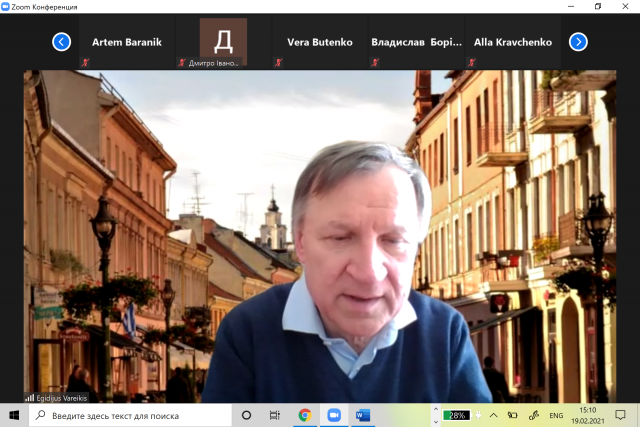The width and height of the screenshot is (640, 427).
Task: Click the Windows search box
Action: click(130, 415)
